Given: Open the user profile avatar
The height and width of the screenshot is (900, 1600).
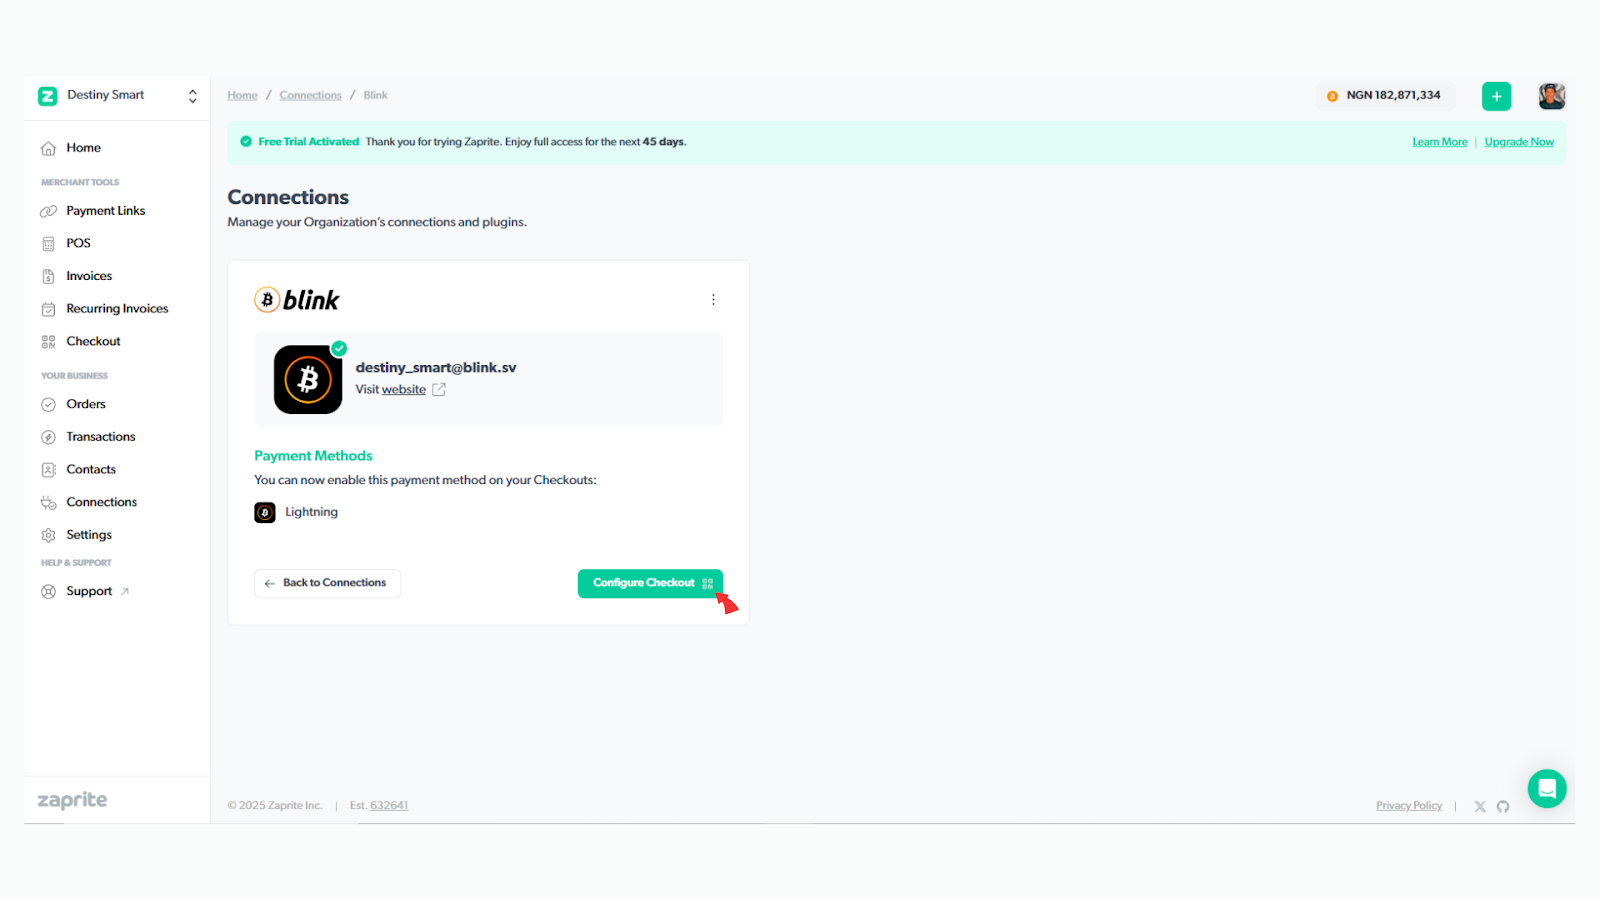Looking at the screenshot, I should (1551, 96).
